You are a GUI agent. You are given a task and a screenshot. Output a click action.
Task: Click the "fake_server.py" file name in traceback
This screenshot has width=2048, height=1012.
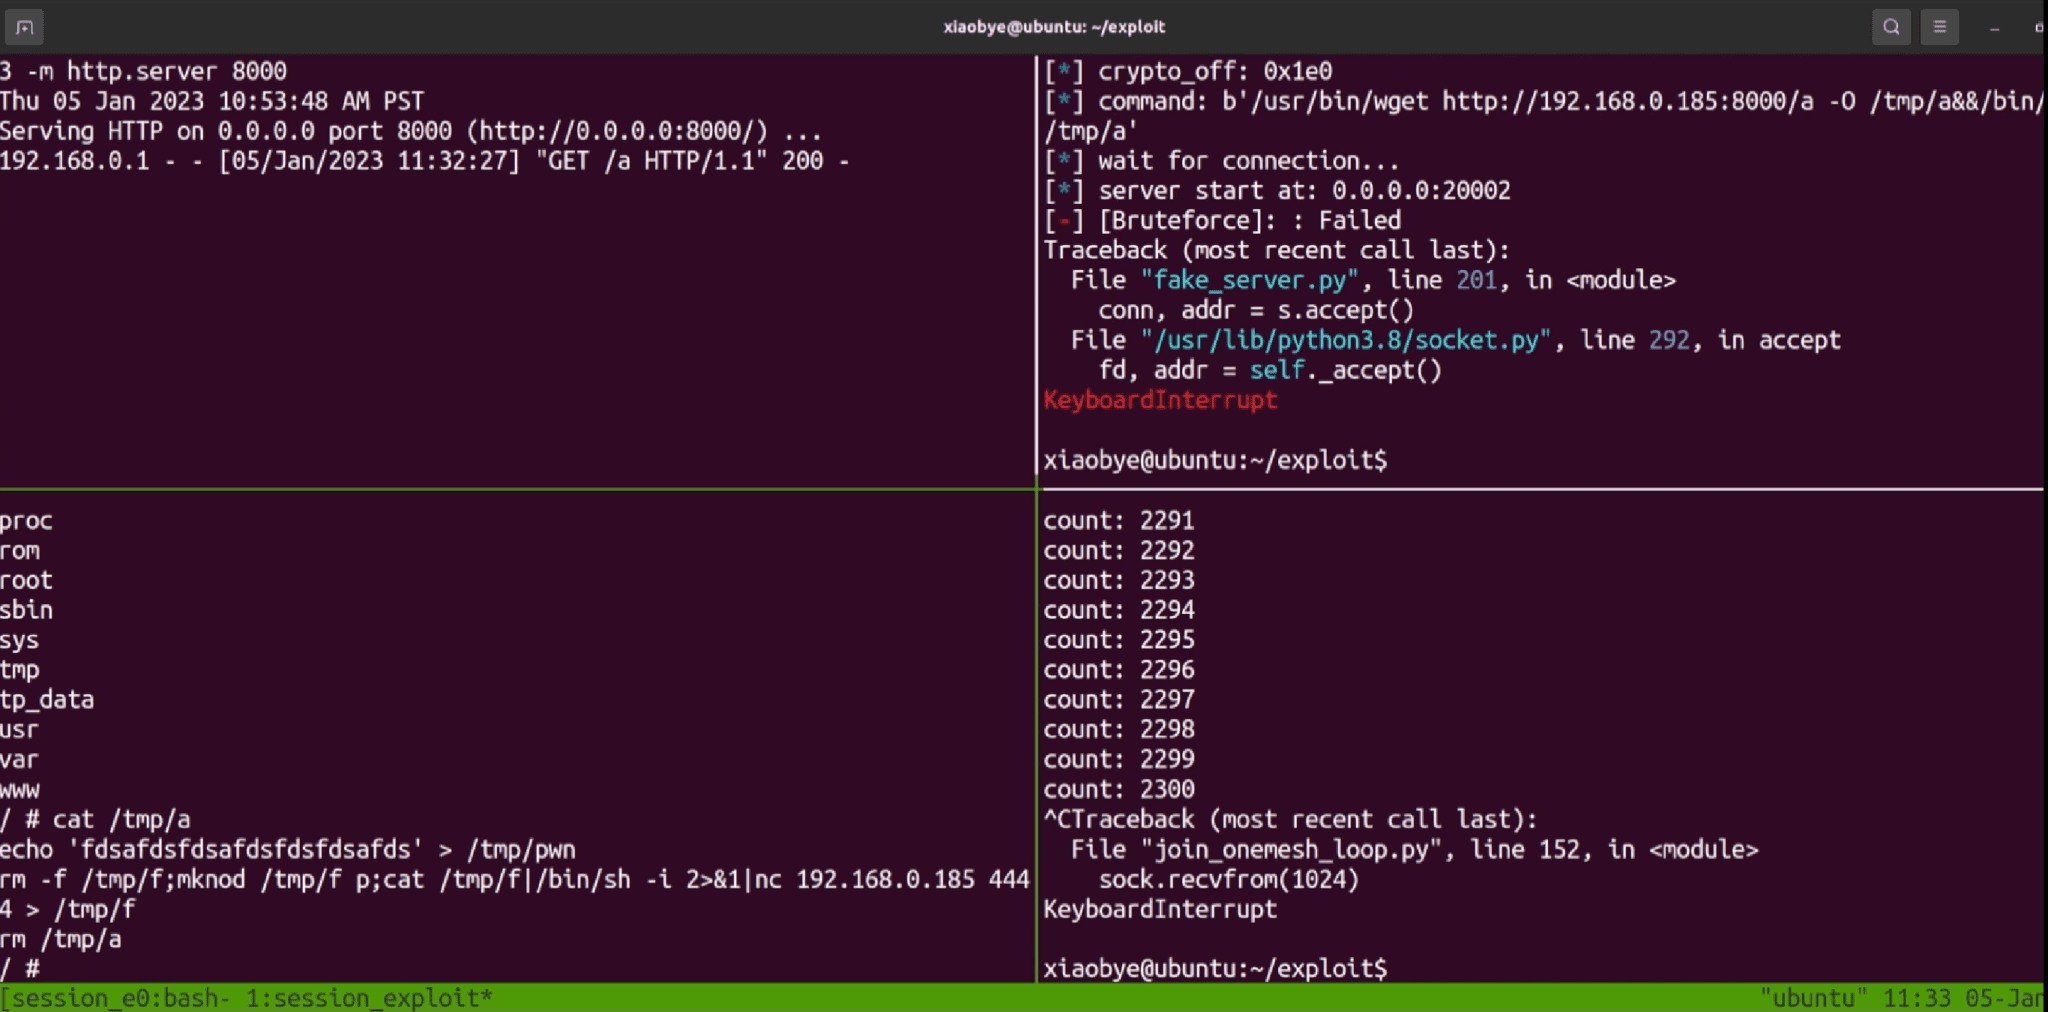(x=1250, y=280)
